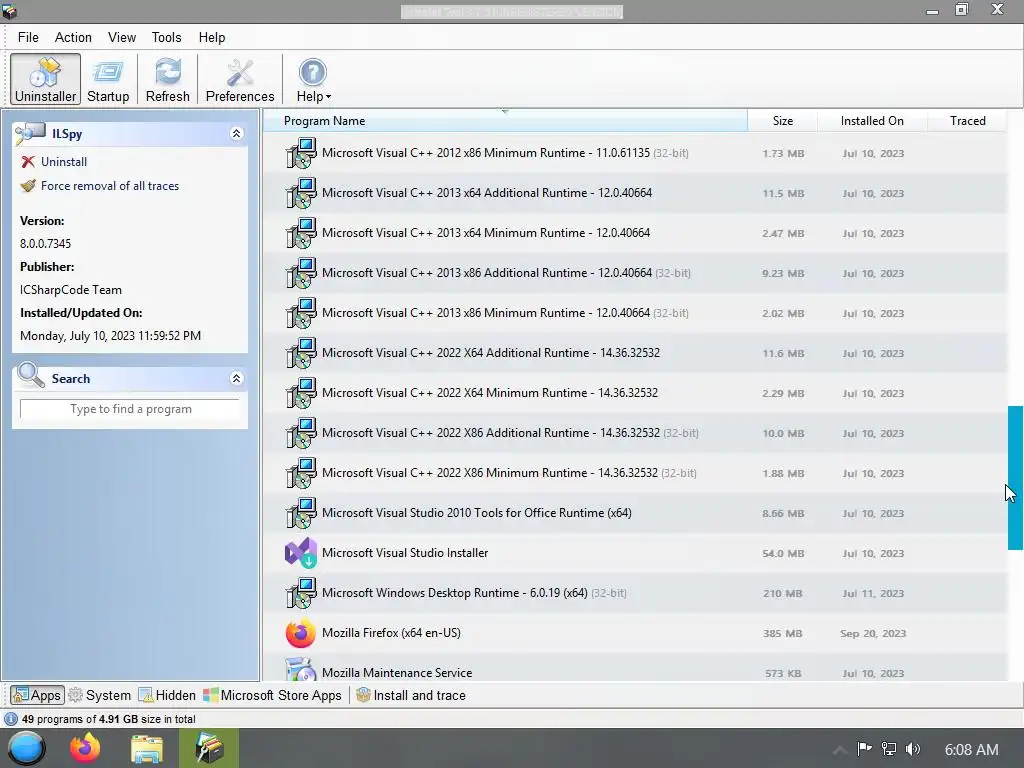Screen dimensions: 1024x768
Task: Click icon of Windows Desktop Runtime 6.0.19
Action: click(x=301, y=593)
